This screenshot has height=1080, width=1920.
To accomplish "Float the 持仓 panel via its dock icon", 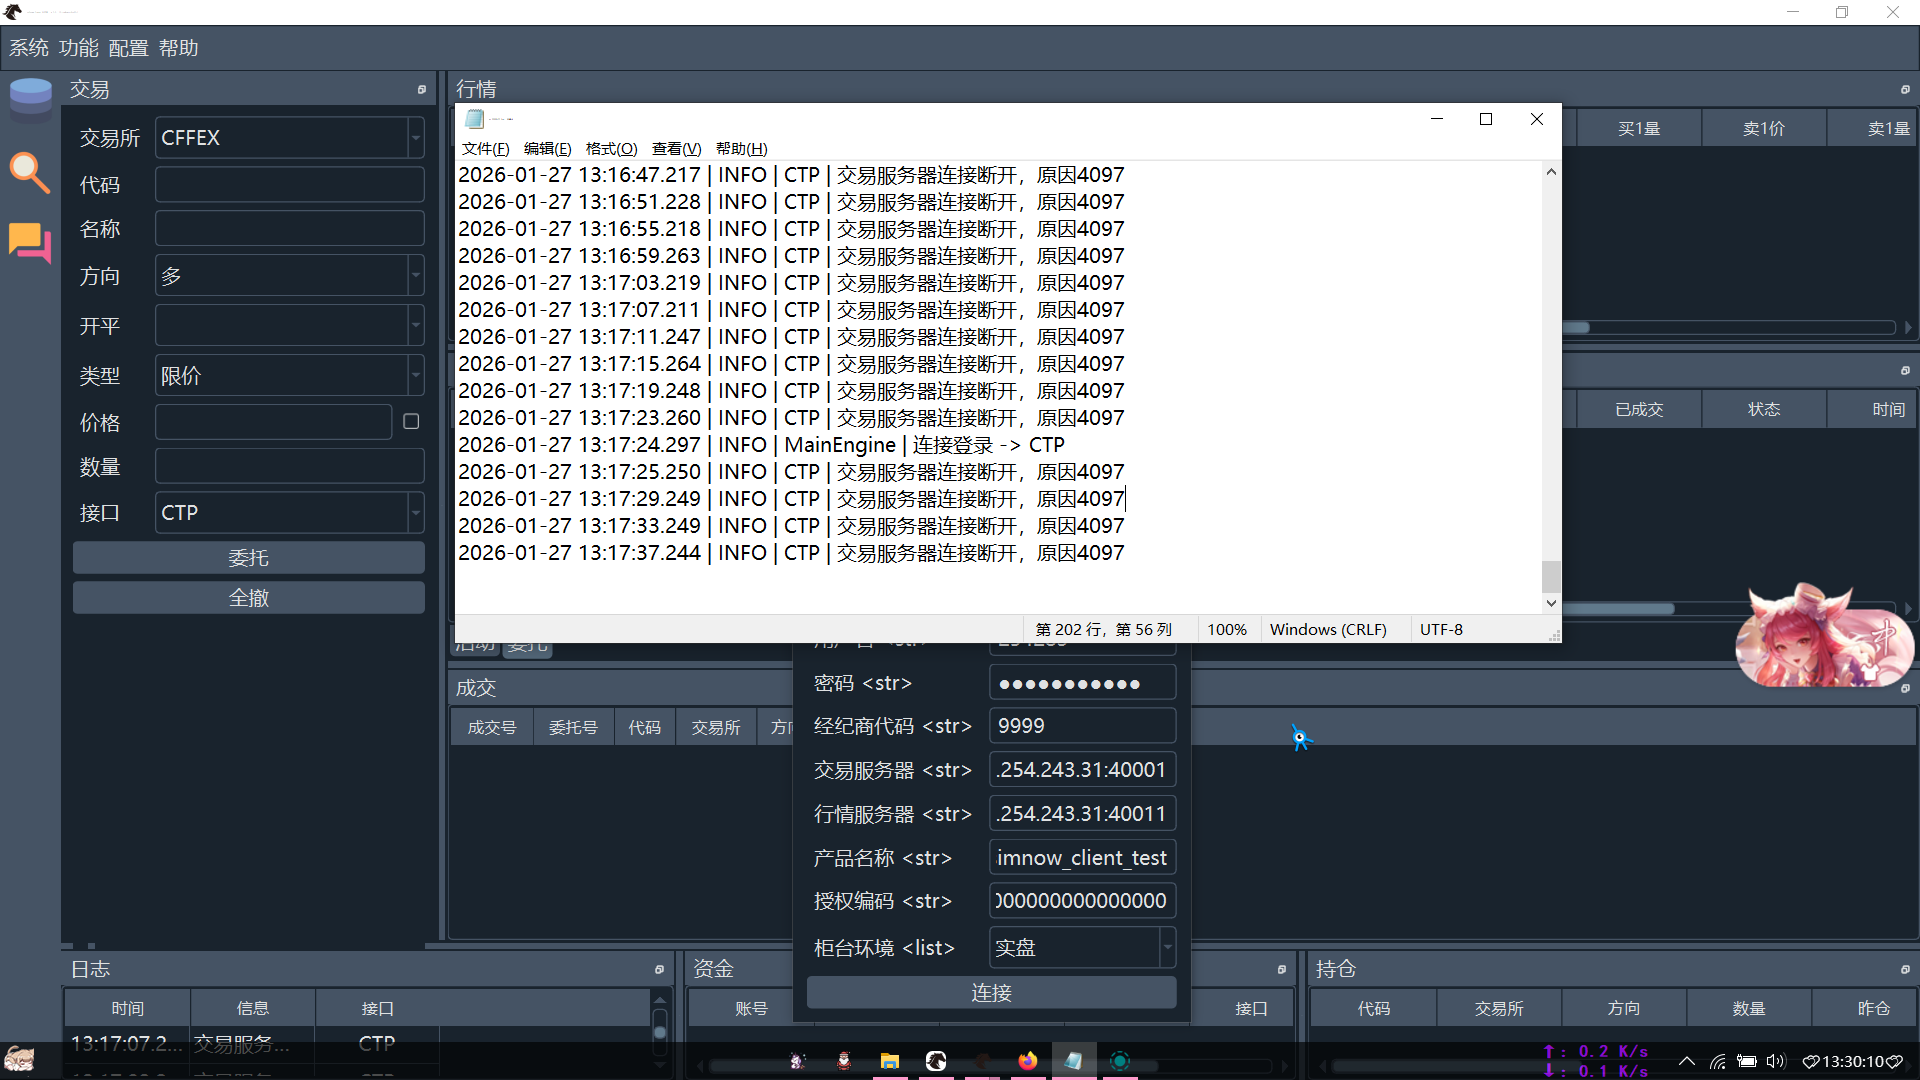I will 1905,969.
